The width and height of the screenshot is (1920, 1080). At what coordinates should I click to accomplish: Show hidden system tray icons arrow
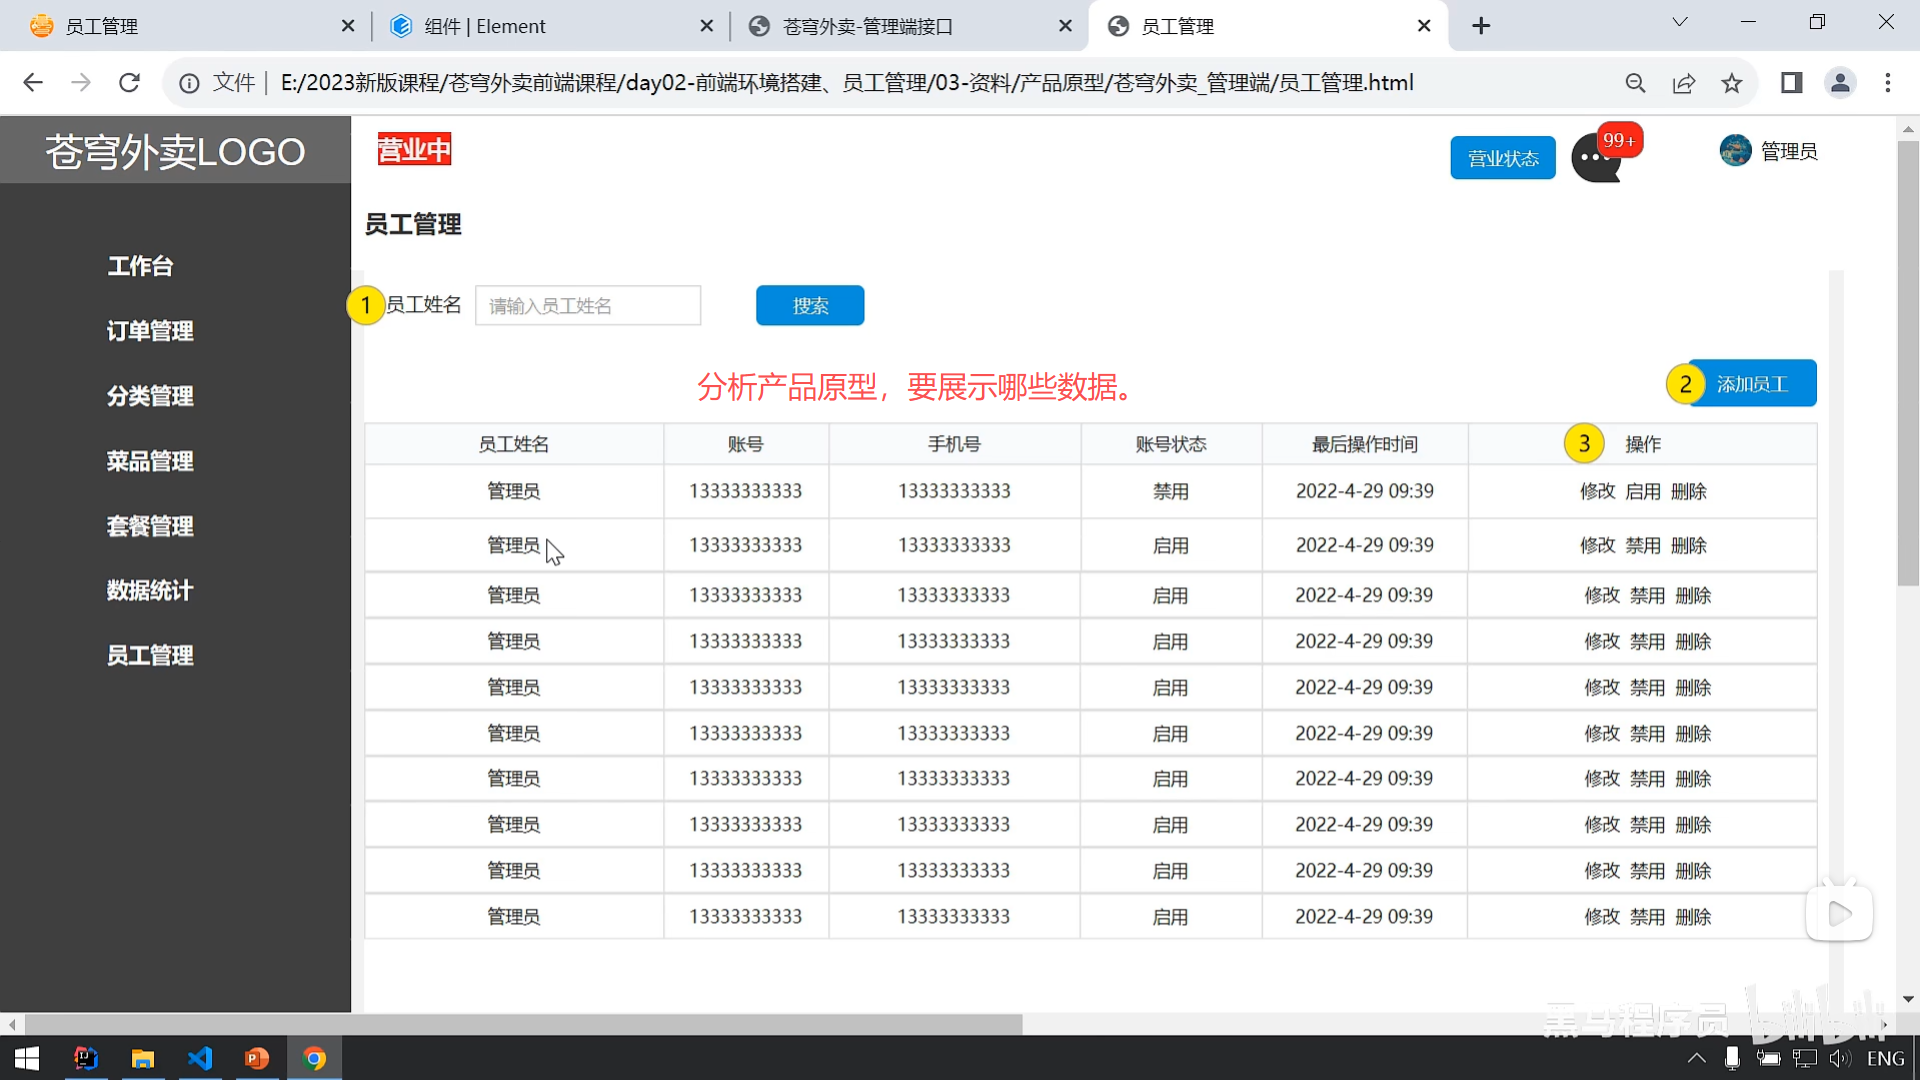point(1696,1058)
